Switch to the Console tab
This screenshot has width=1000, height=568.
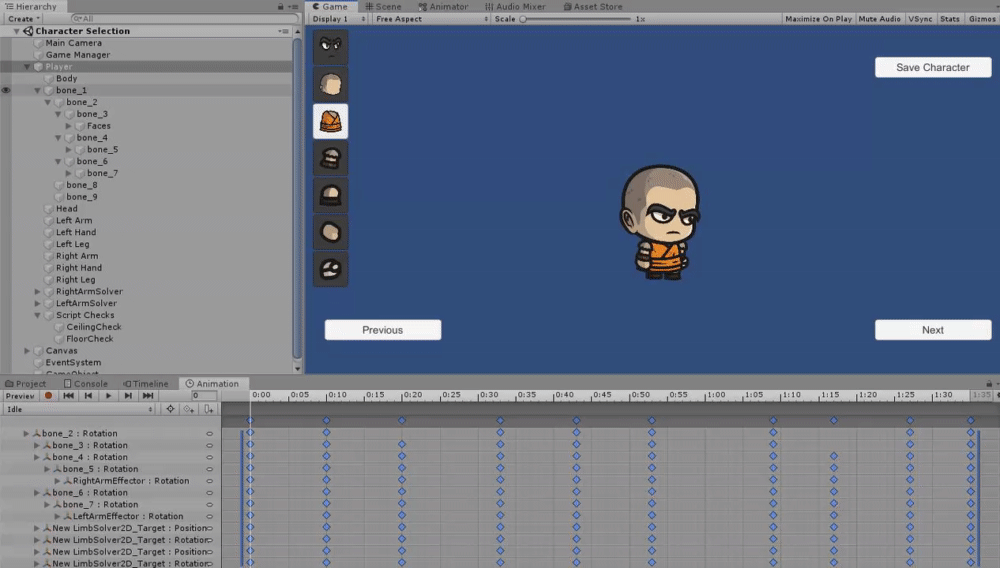(x=85, y=384)
